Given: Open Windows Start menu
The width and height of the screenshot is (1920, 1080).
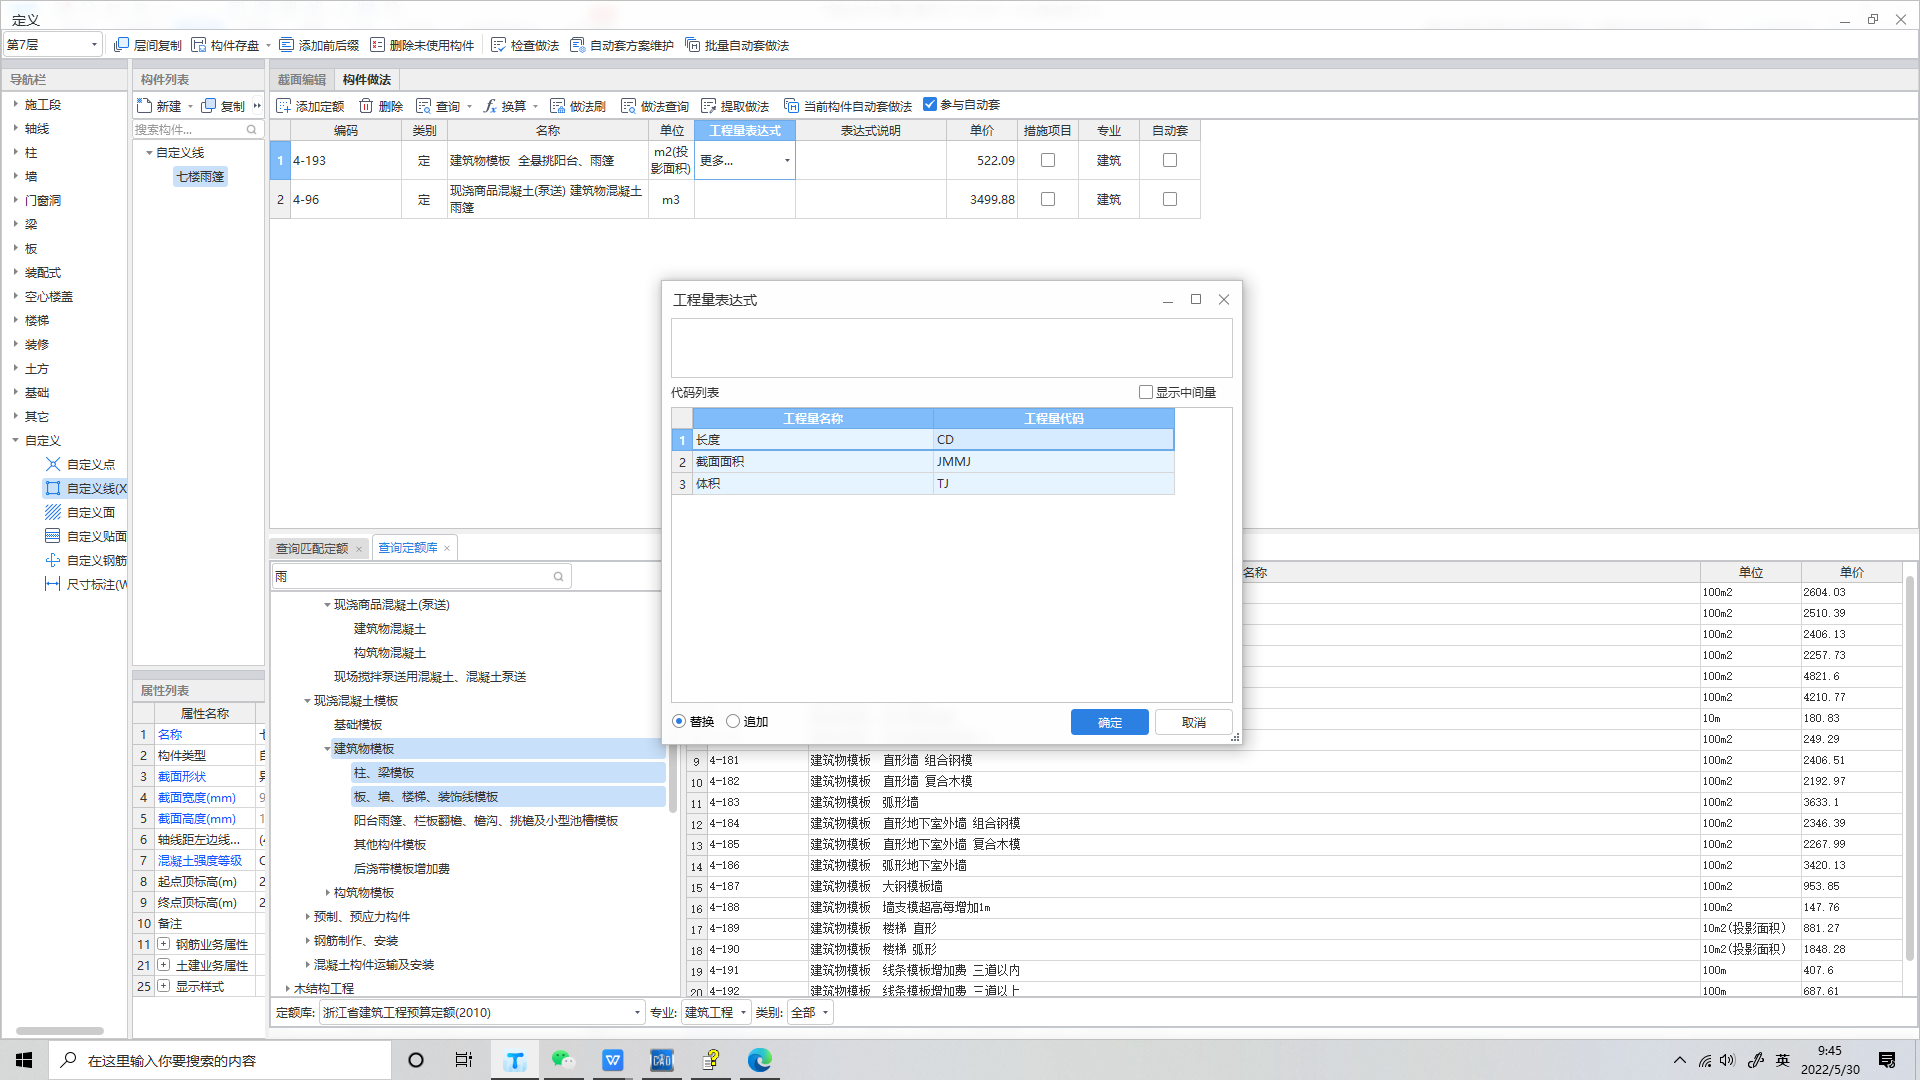Looking at the screenshot, I should click(24, 1060).
